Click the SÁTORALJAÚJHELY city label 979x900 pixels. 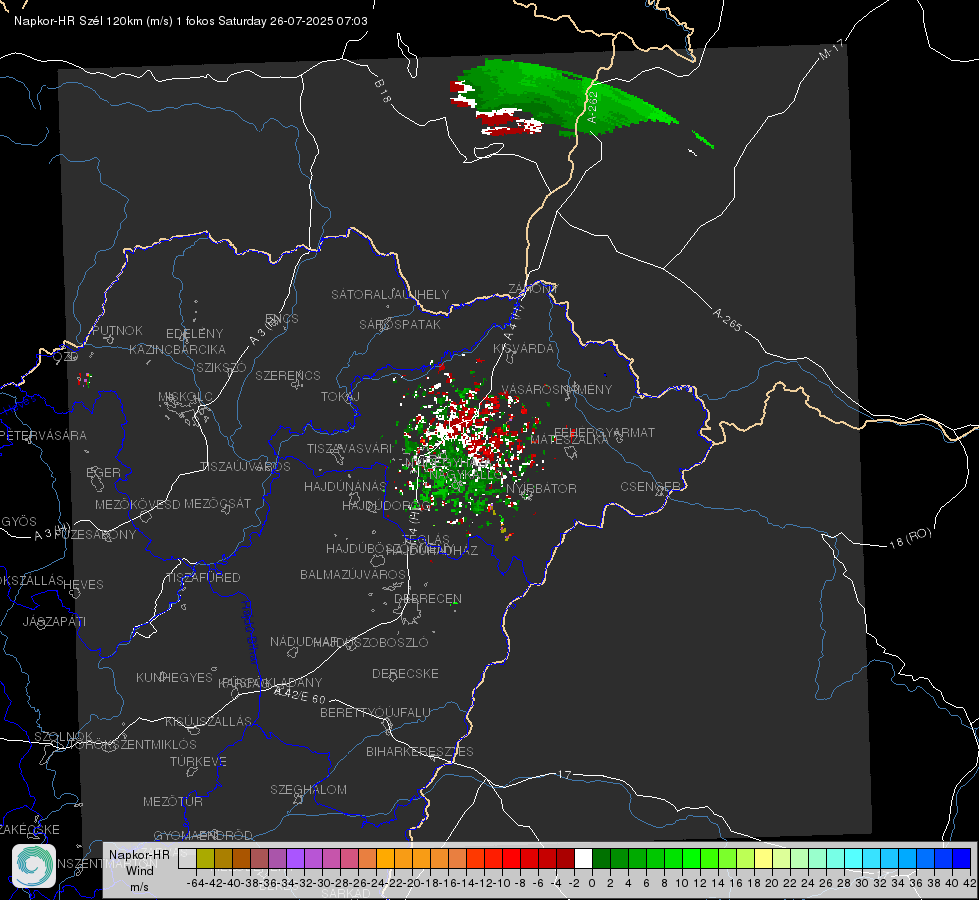click(390, 294)
